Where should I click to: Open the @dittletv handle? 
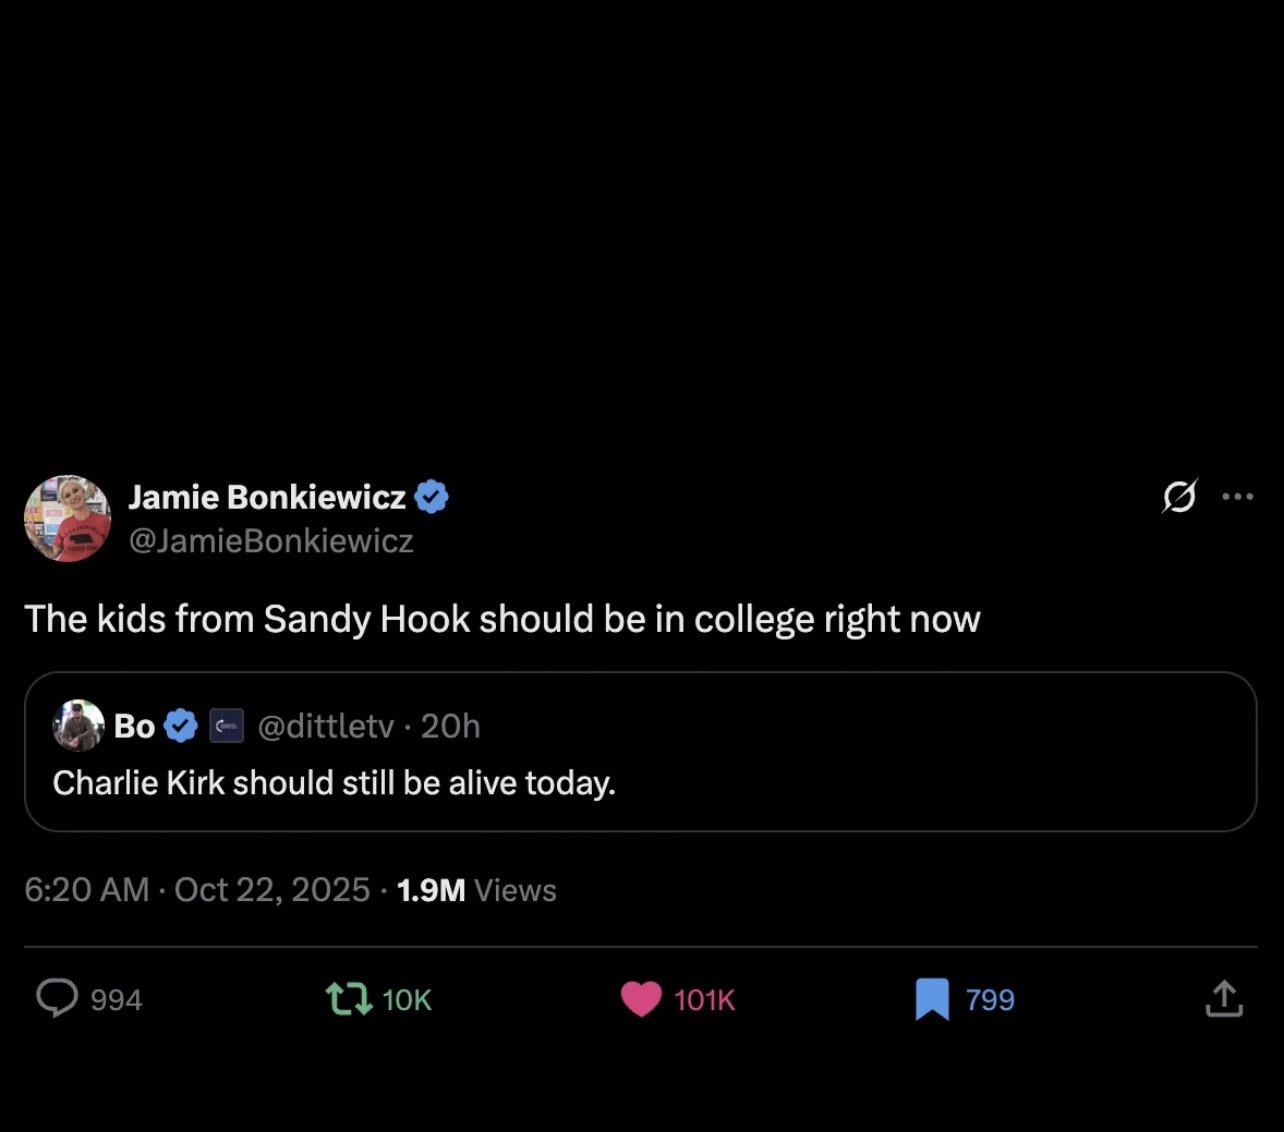click(326, 726)
